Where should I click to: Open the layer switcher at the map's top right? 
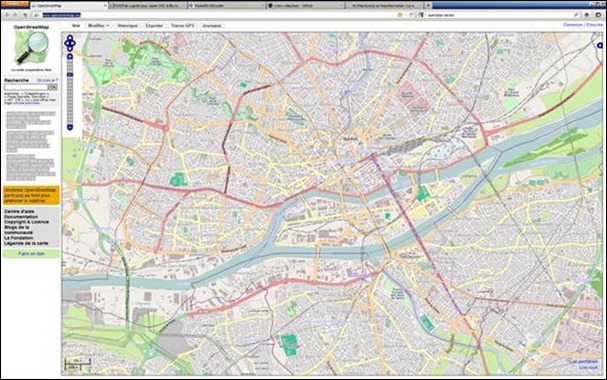(x=599, y=46)
